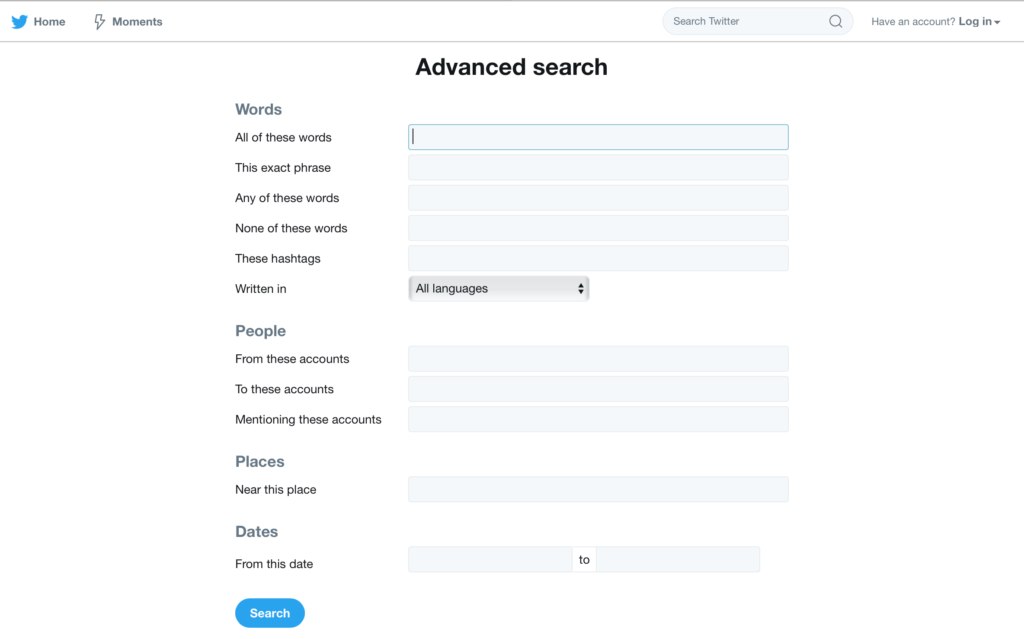Image resolution: width=1024 pixels, height=639 pixels.
Task: Click the From these accounts field
Action: [x=597, y=358]
